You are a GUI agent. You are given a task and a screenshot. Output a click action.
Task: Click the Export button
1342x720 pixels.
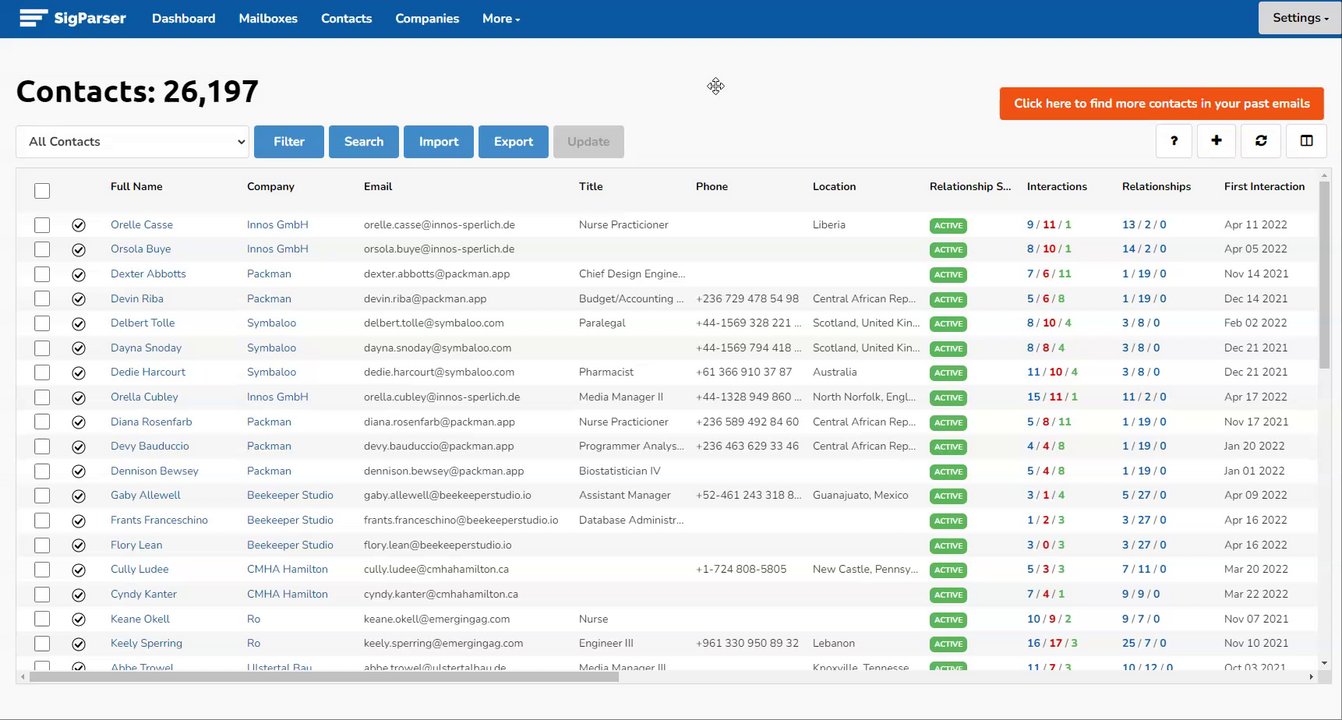click(513, 141)
